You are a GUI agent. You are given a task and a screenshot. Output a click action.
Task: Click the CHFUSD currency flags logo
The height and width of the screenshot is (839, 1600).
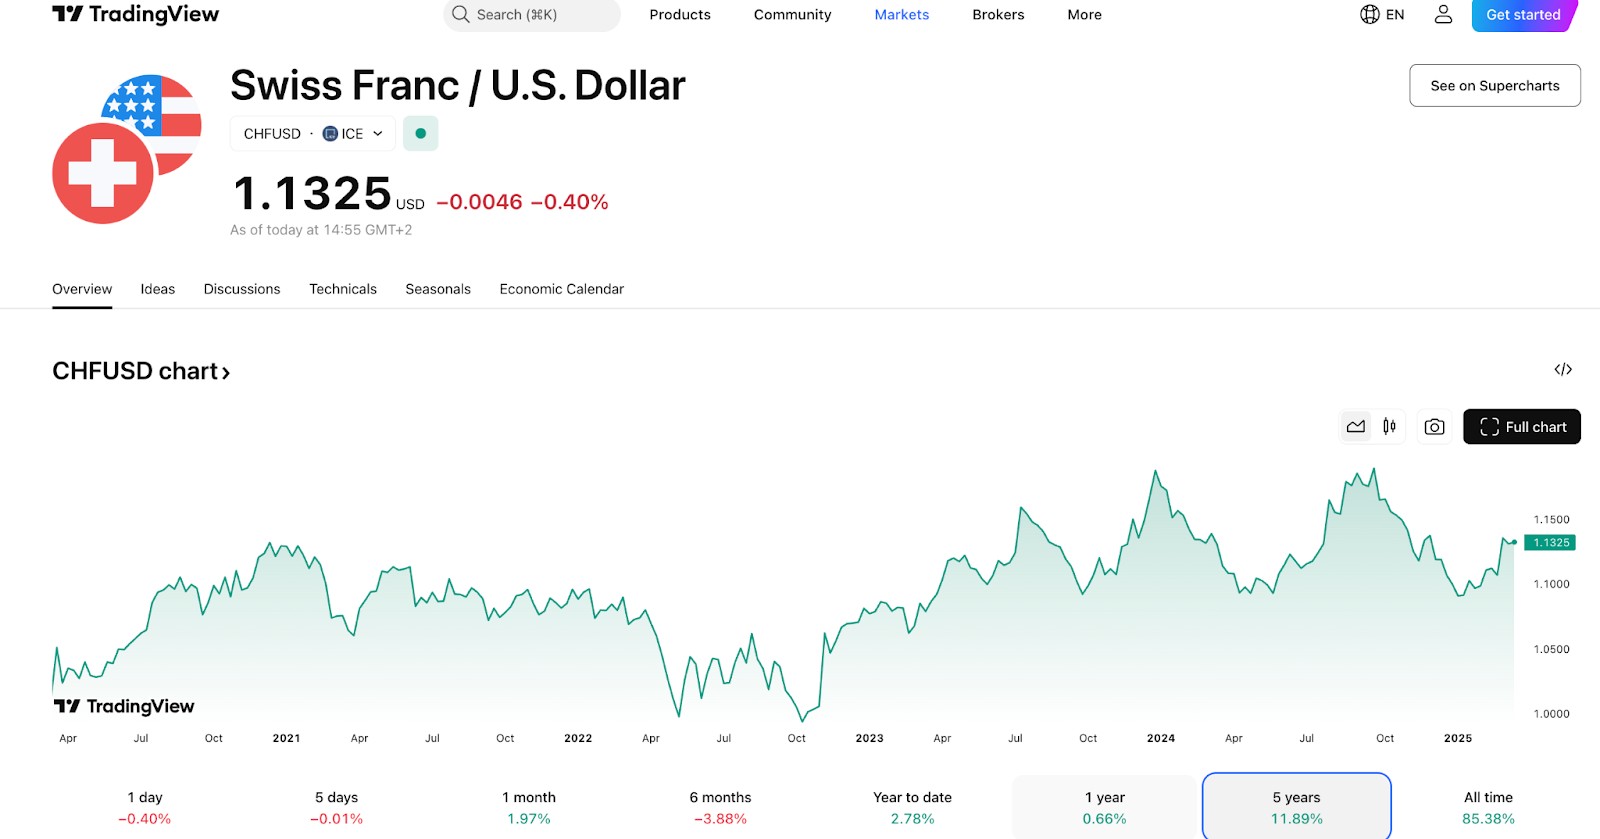point(127,149)
